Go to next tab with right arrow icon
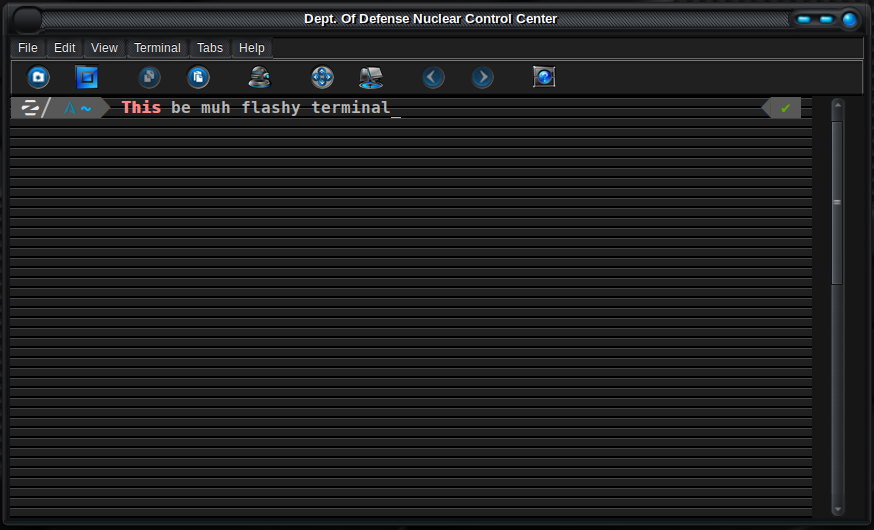Image resolution: width=874 pixels, height=530 pixels. pyautogui.click(x=482, y=77)
